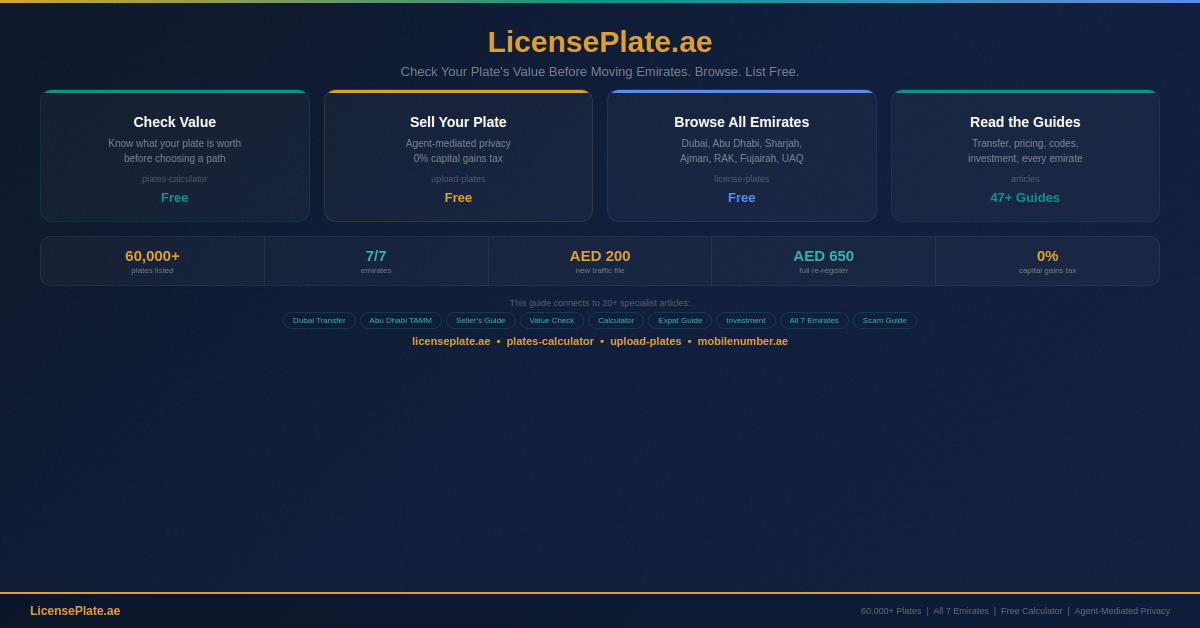
Task: Open the Read the Guides card
Action: click(1025, 155)
